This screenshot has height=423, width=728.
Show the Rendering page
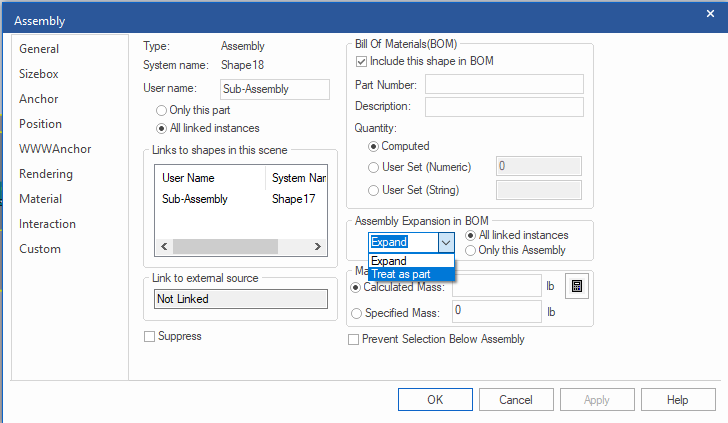46,174
